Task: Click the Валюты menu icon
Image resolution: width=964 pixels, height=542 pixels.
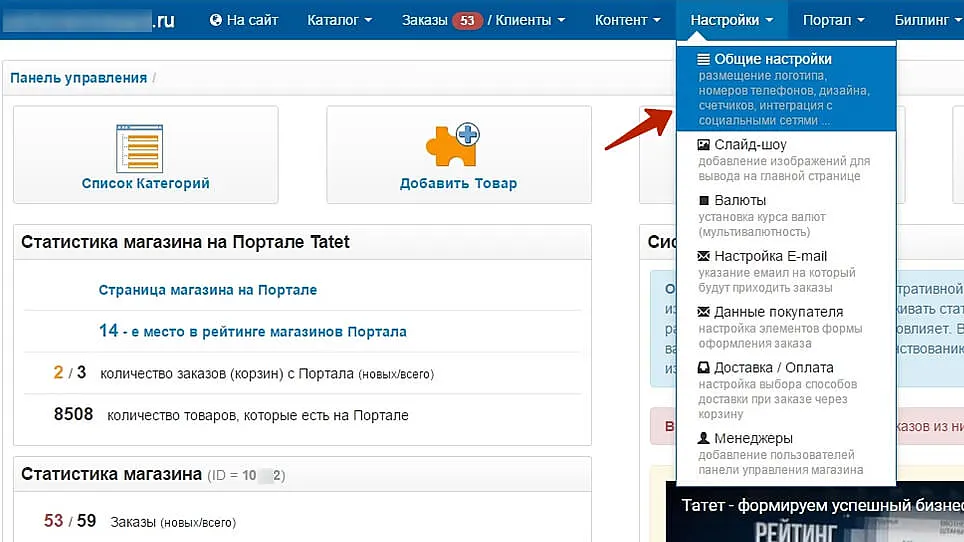Action: point(704,201)
